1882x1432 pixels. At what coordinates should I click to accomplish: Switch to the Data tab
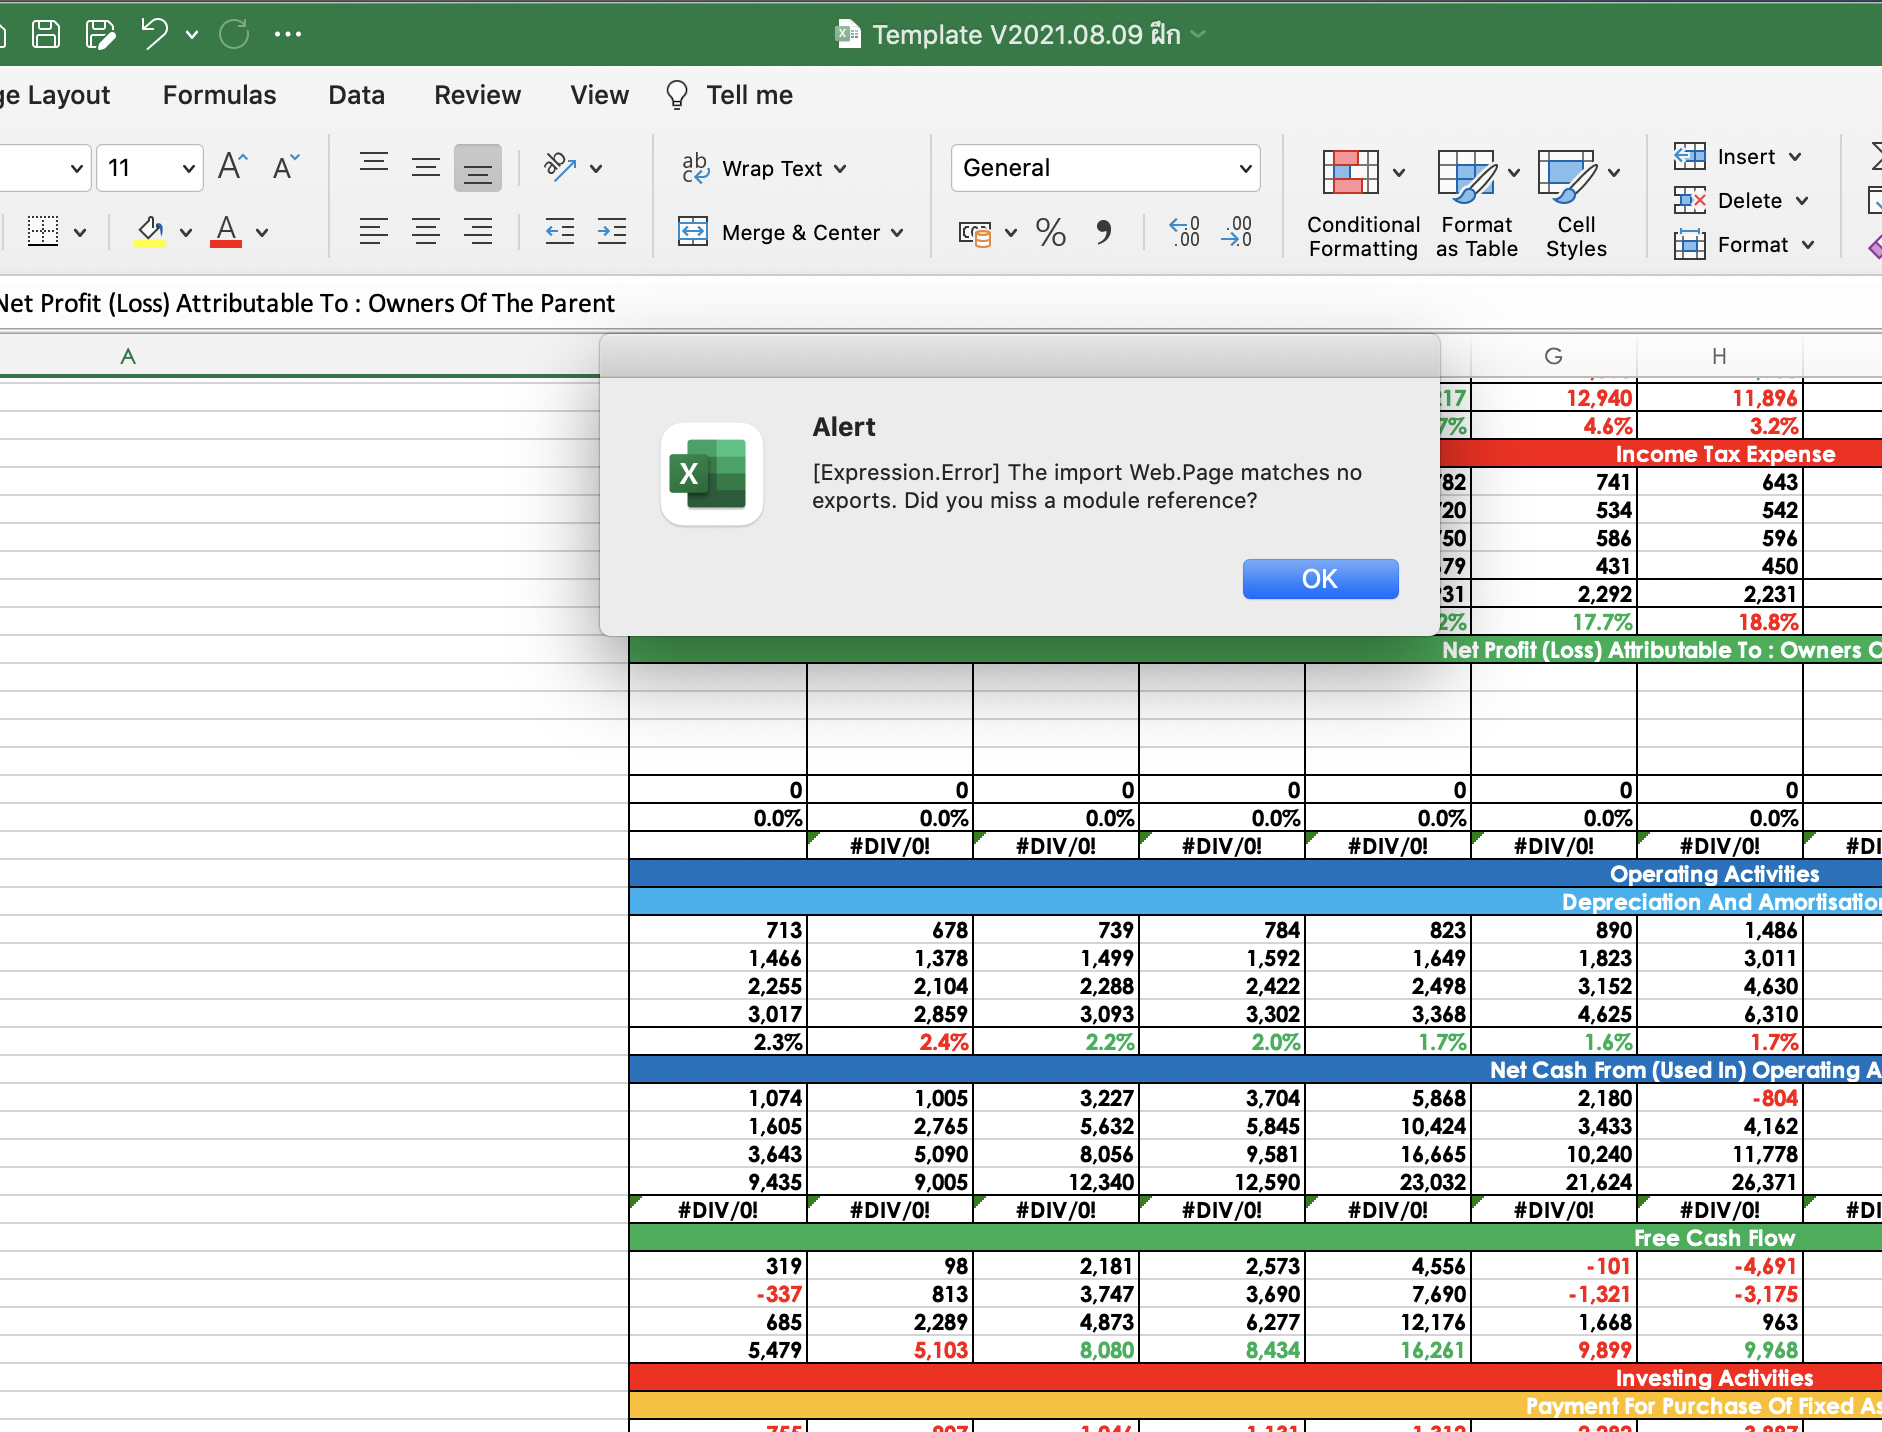pyautogui.click(x=356, y=95)
